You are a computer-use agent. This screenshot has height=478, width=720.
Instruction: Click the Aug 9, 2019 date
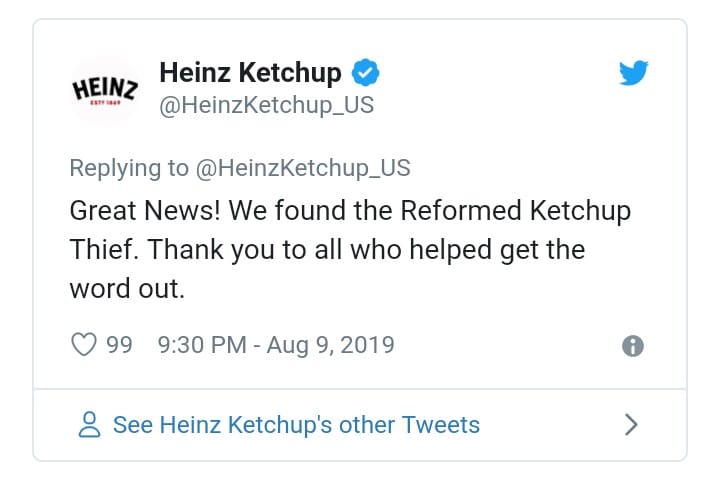click(330, 346)
